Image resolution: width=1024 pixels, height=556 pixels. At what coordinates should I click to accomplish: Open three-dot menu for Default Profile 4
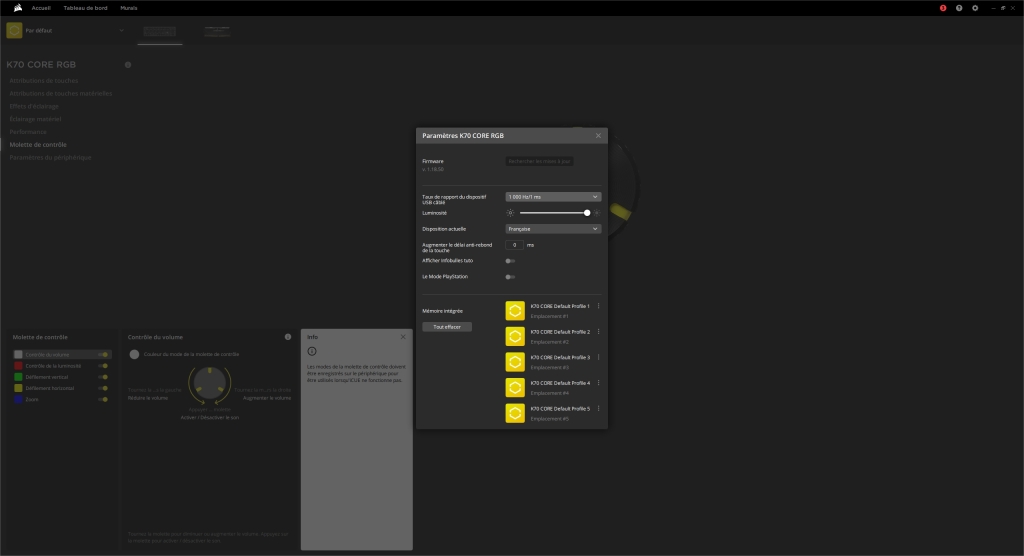click(x=598, y=383)
